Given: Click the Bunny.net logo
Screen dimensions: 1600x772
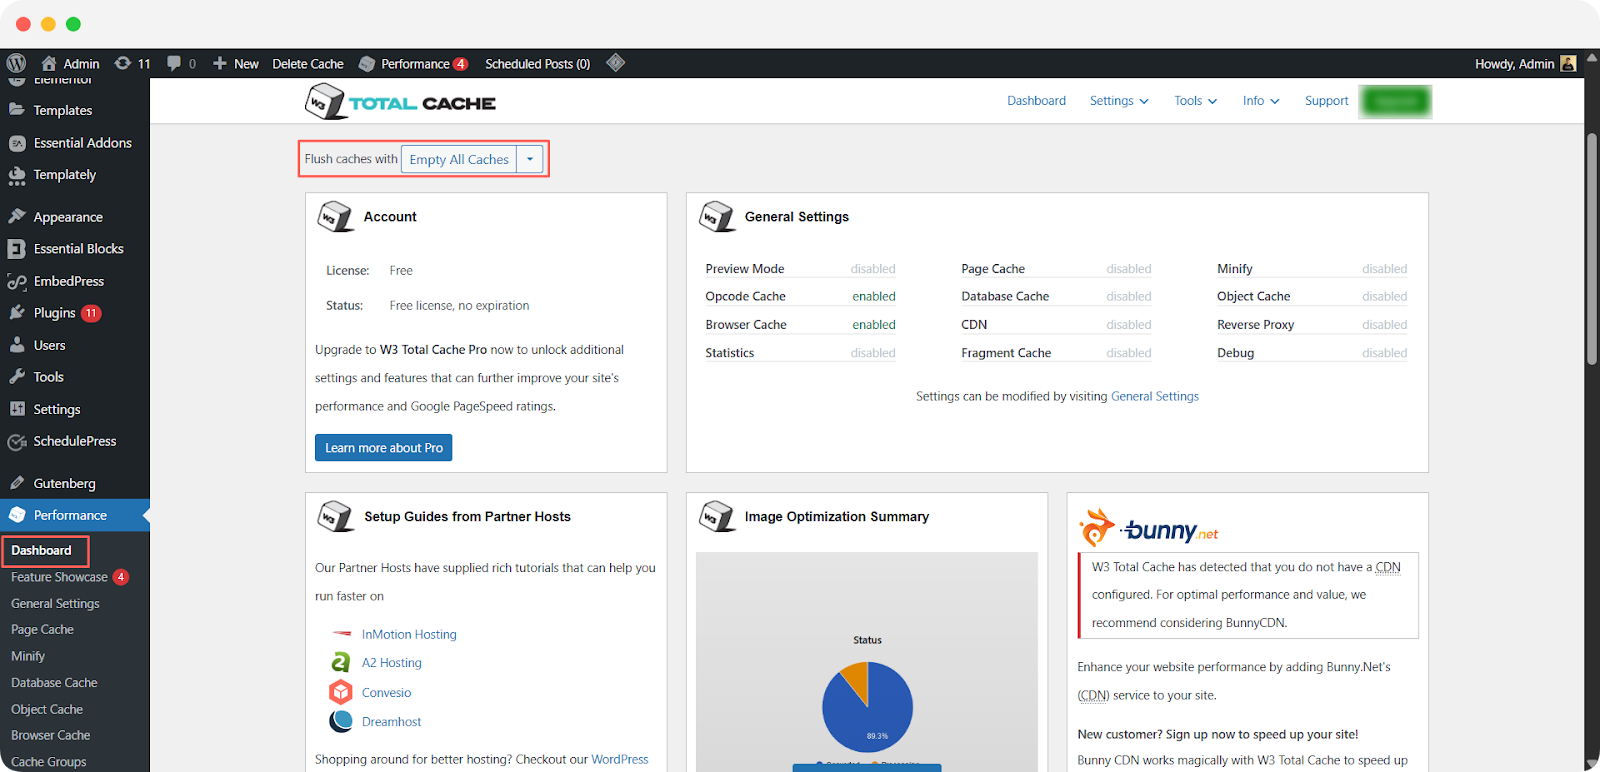Looking at the screenshot, I should point(1148,527).
